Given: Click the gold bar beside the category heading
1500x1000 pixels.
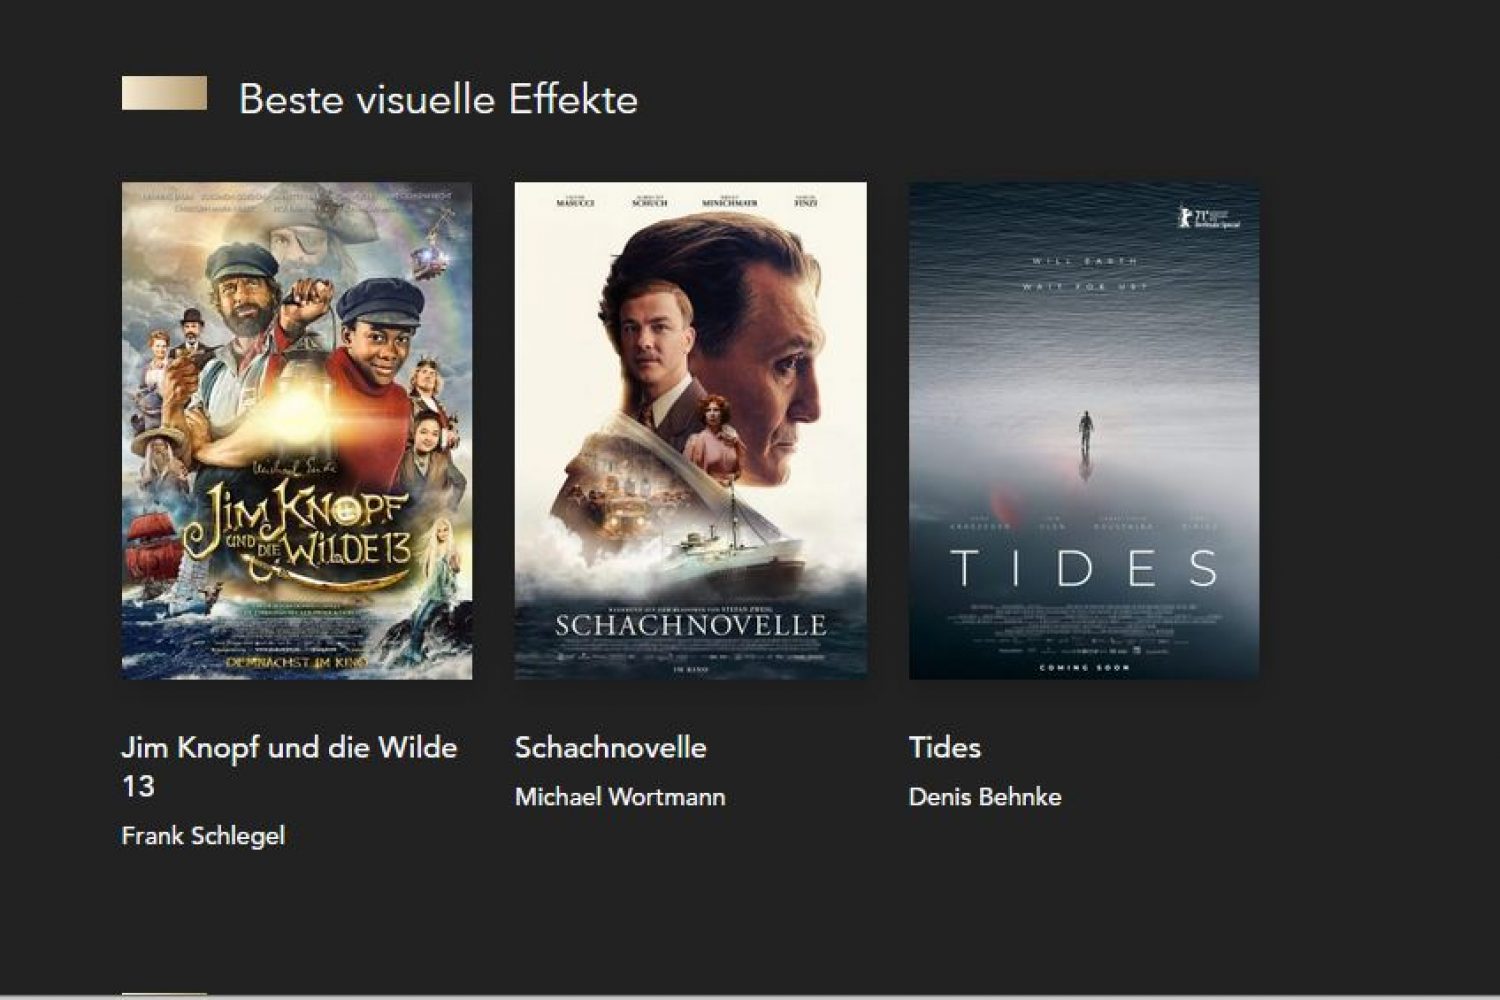Looking at the screenshot, I should 164,93.
